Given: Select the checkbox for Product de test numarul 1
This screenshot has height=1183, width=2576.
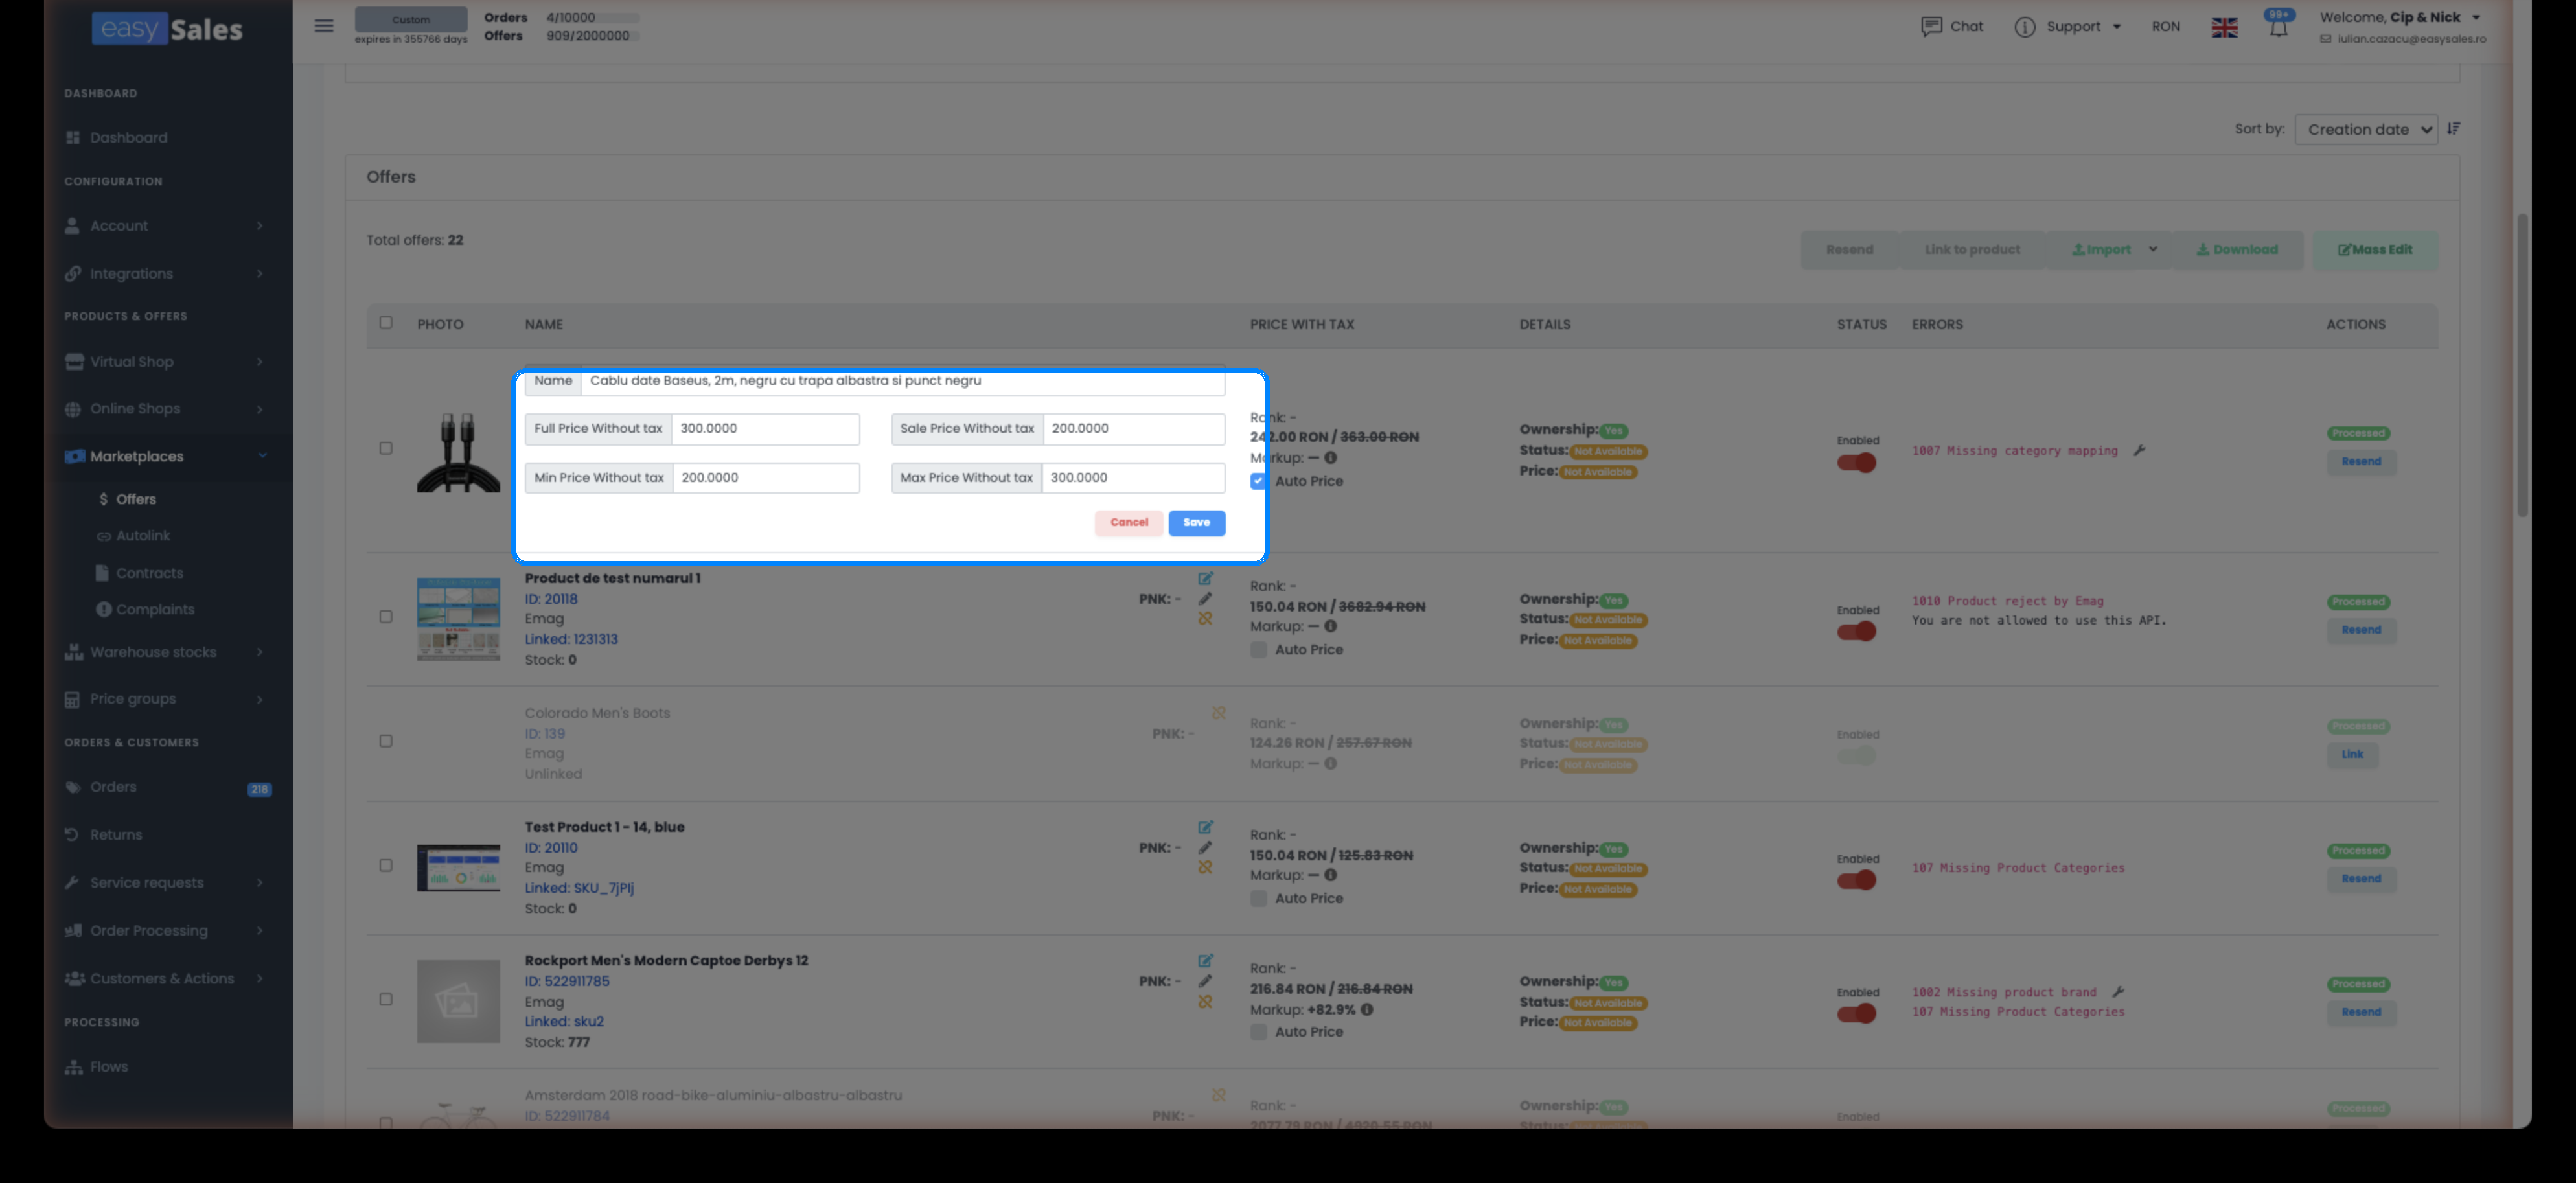Looking at the screenshot, I should click(x=386, y=617).
